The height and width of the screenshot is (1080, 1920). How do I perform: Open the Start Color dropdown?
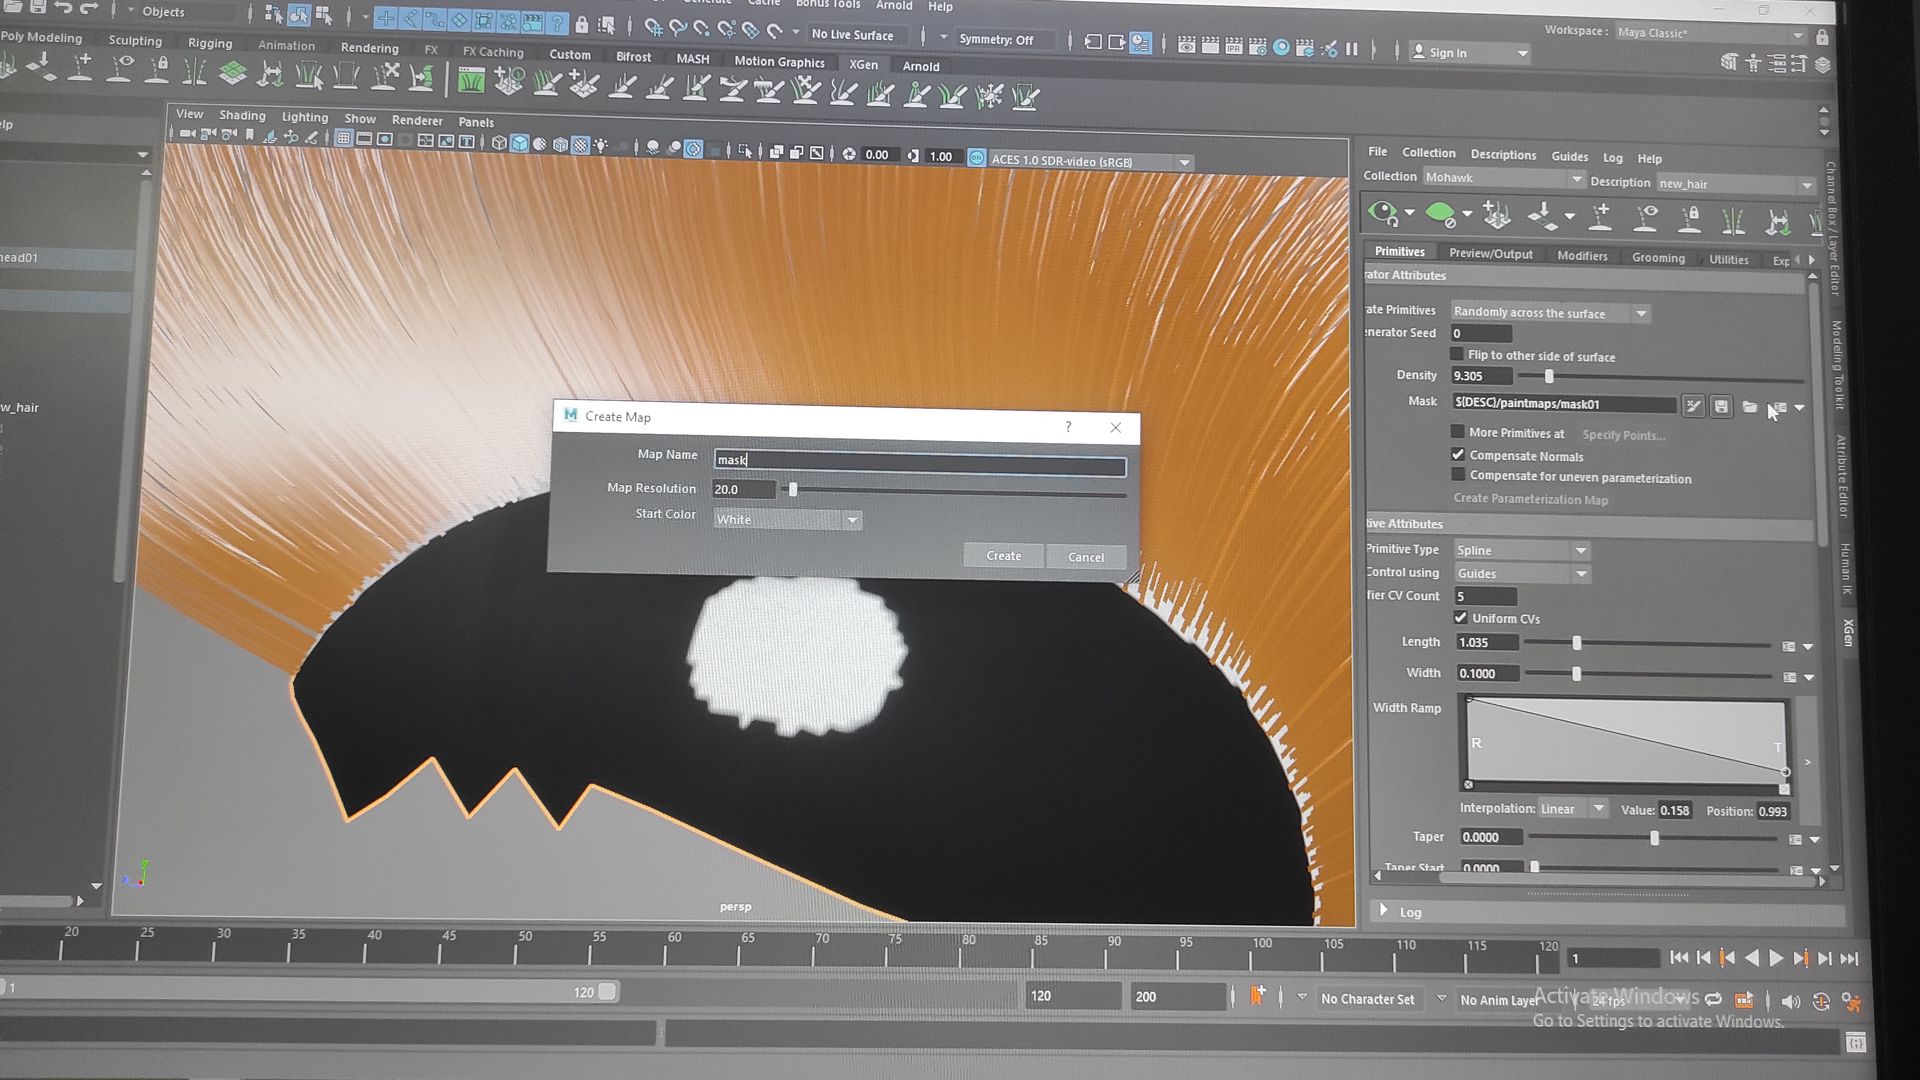tap(788, 520)
